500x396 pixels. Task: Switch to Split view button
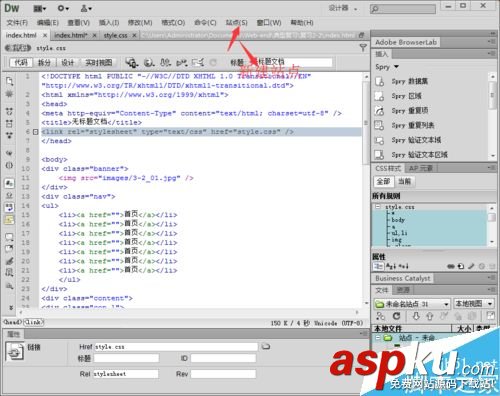point(44,62)
